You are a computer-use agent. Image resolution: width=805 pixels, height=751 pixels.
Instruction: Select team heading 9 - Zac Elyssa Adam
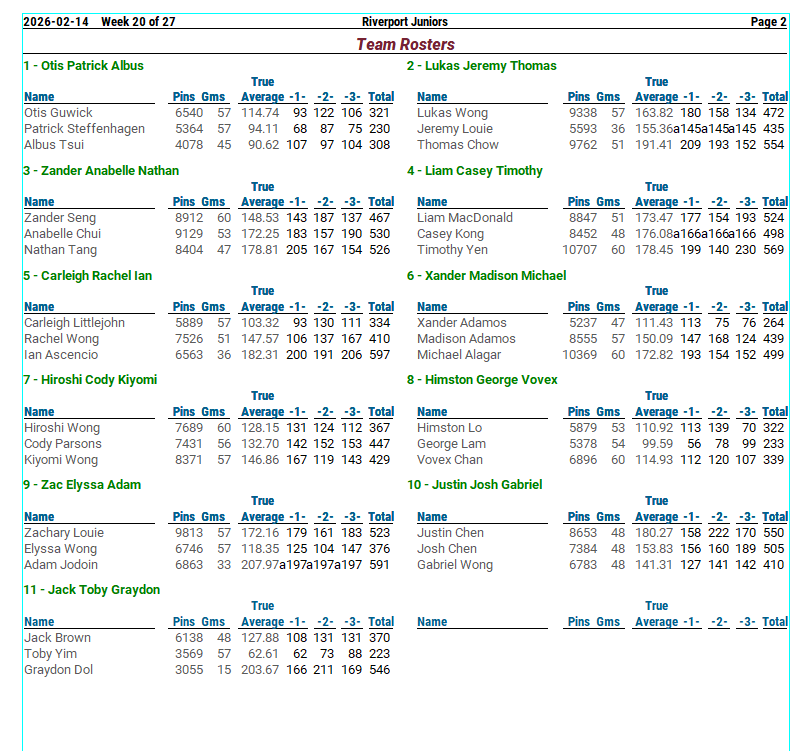(82, 485)
